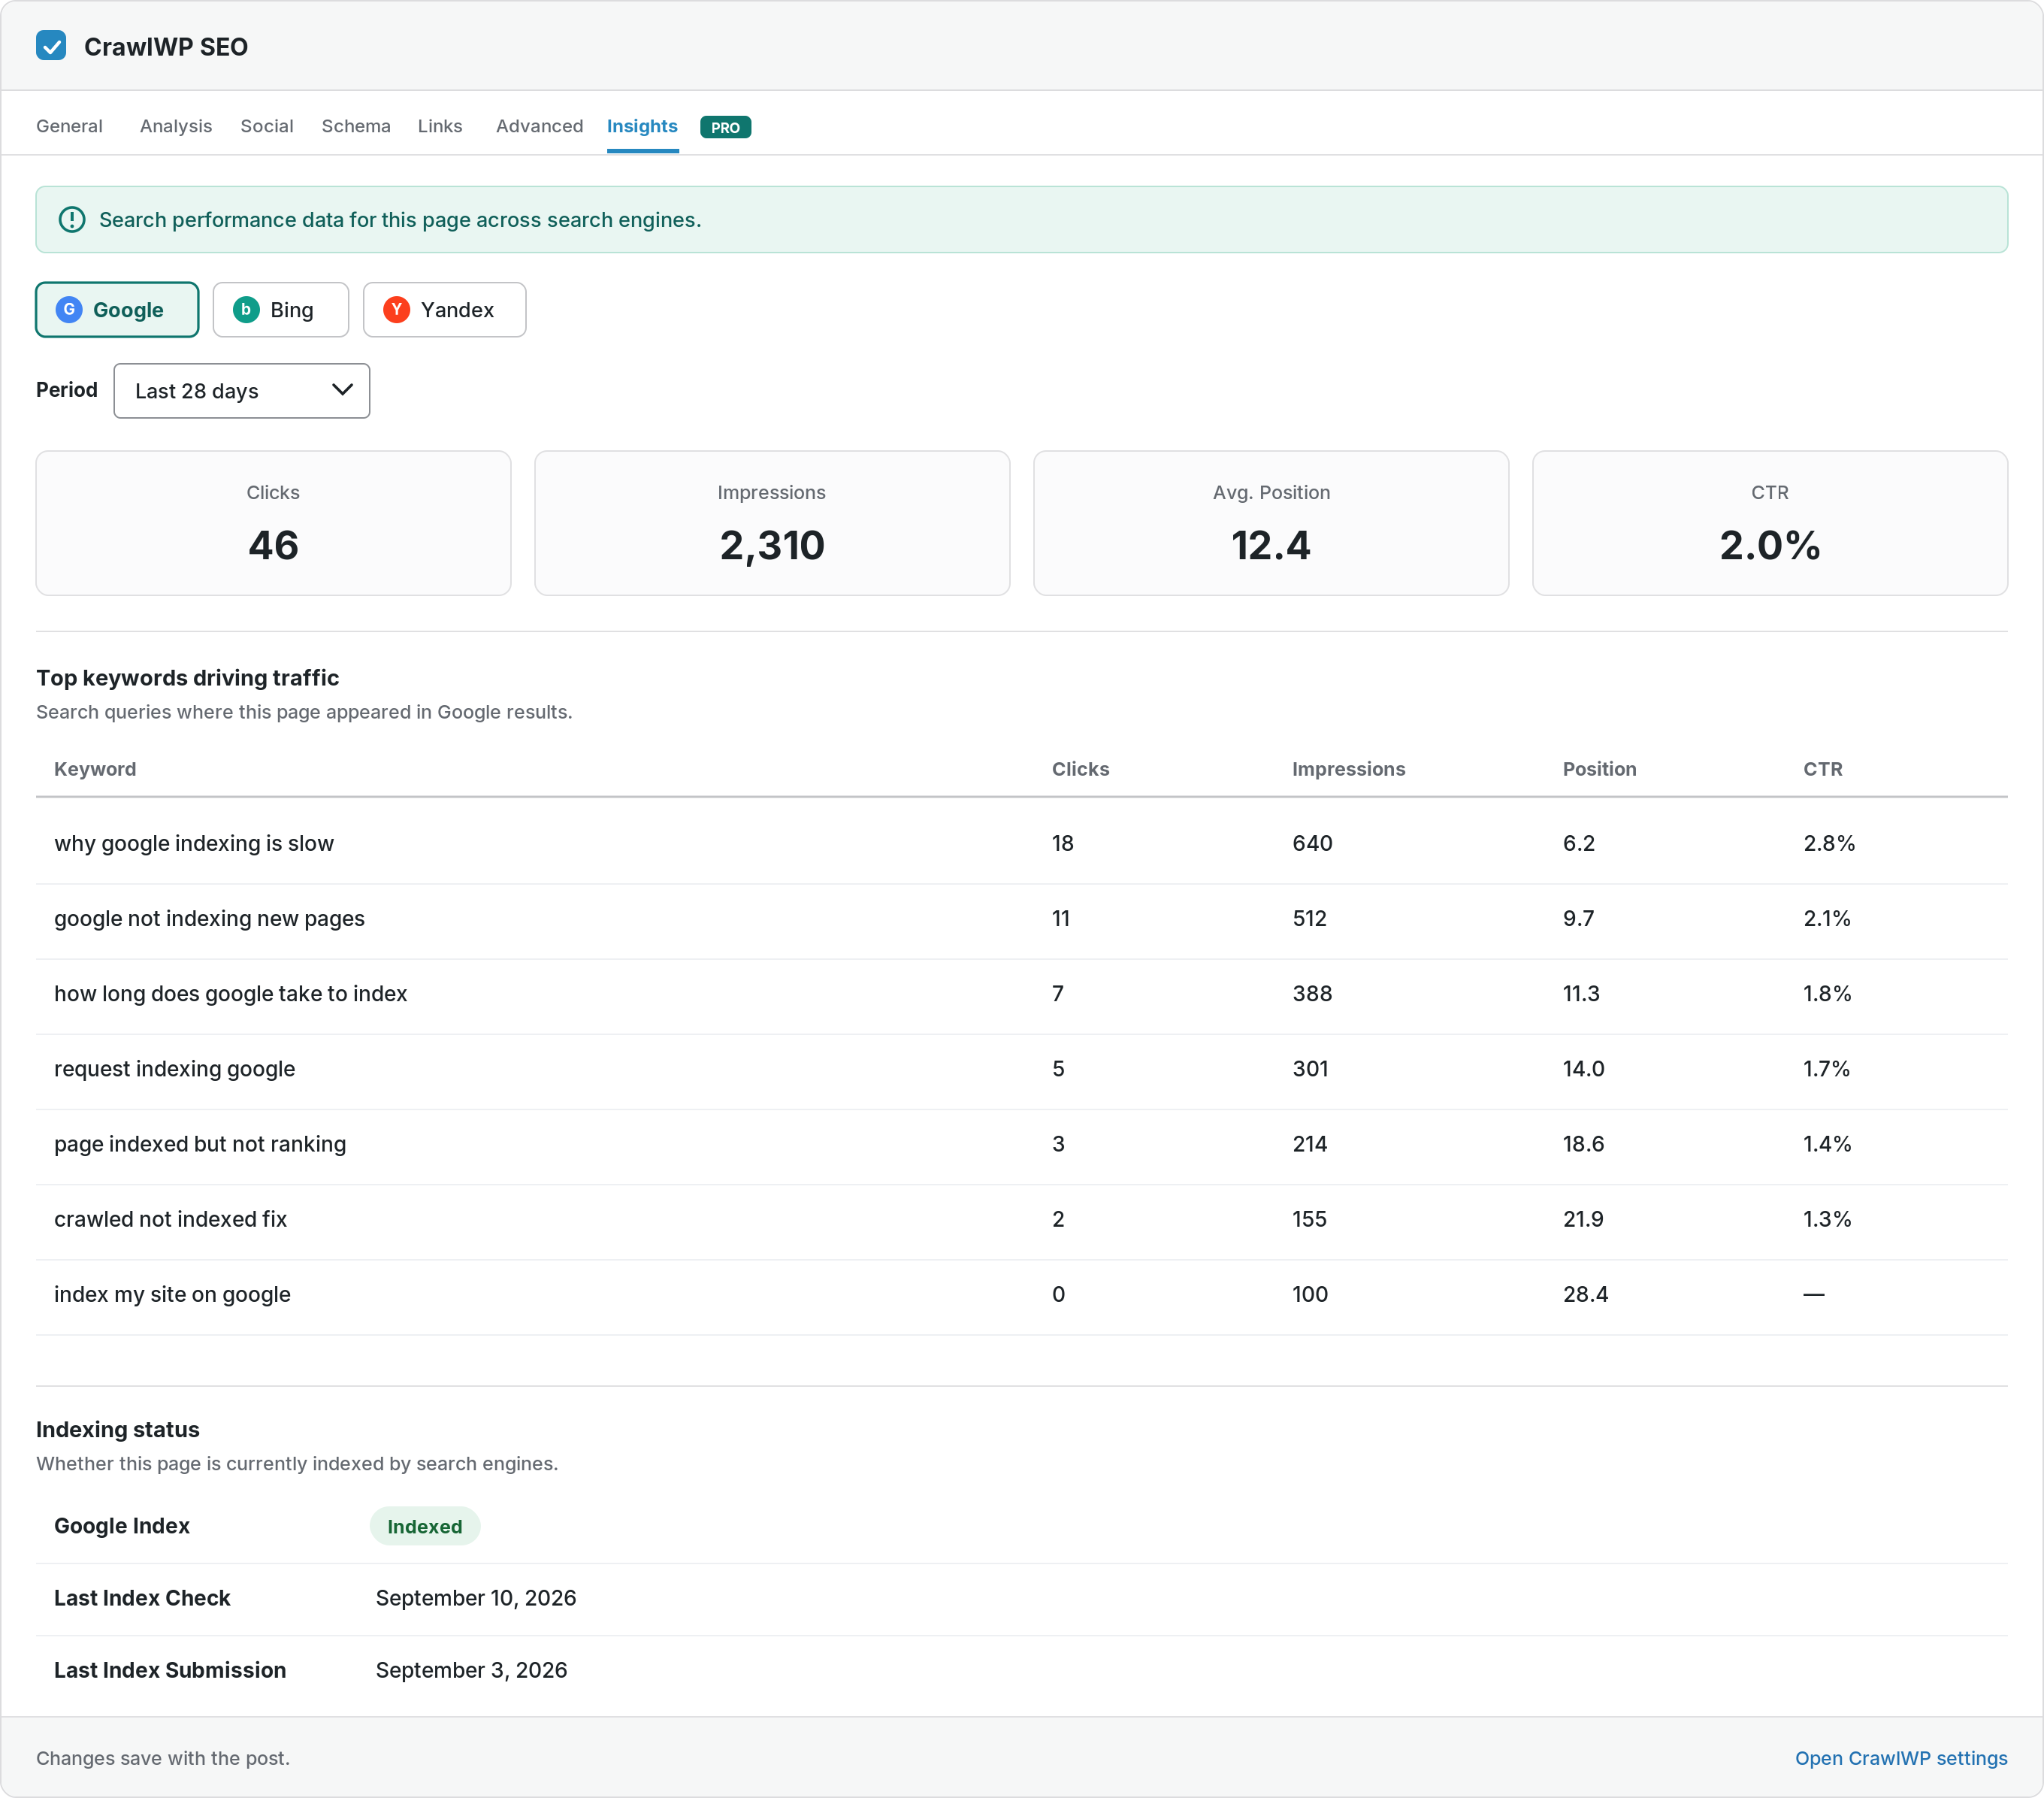Viewport: 2044px width, 1798px height.
Task: Click the Bing b icon
Action: [246, 310]
